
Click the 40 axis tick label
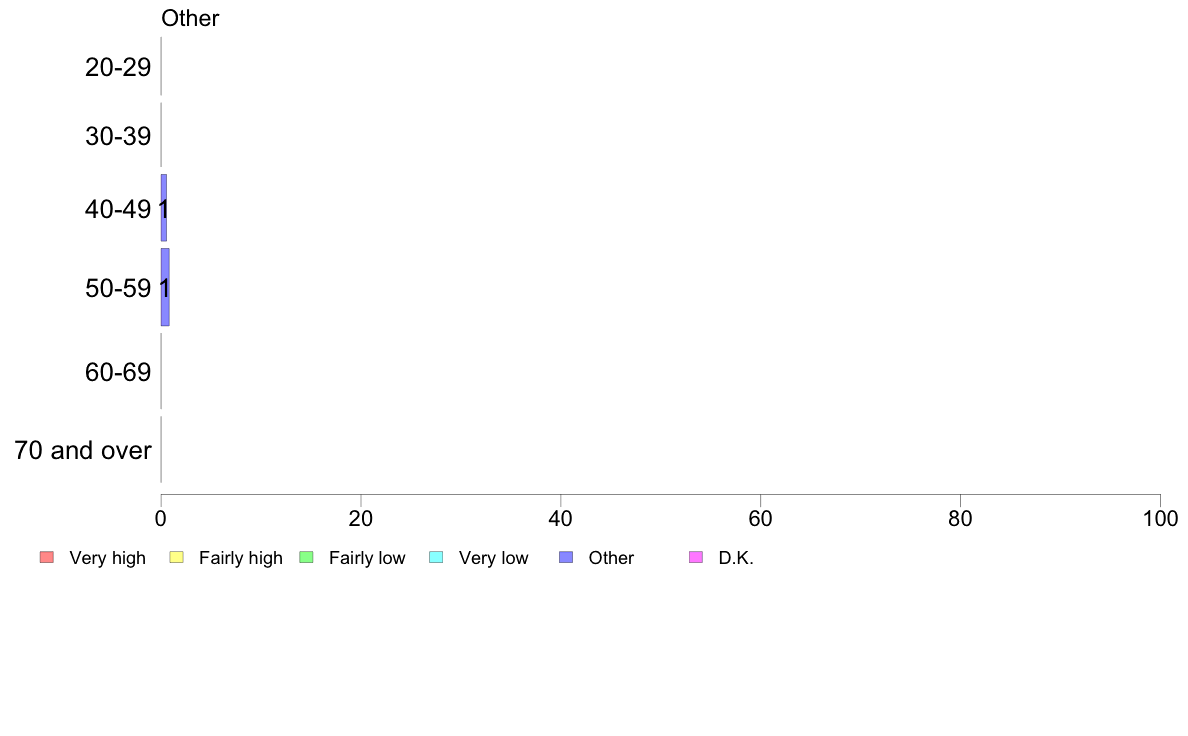click(x=561, y=518)
